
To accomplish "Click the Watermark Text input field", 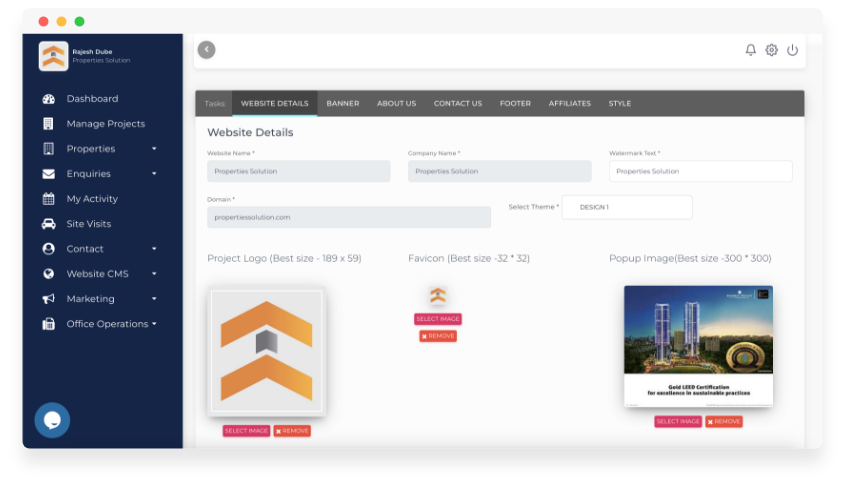I will 700,171.
